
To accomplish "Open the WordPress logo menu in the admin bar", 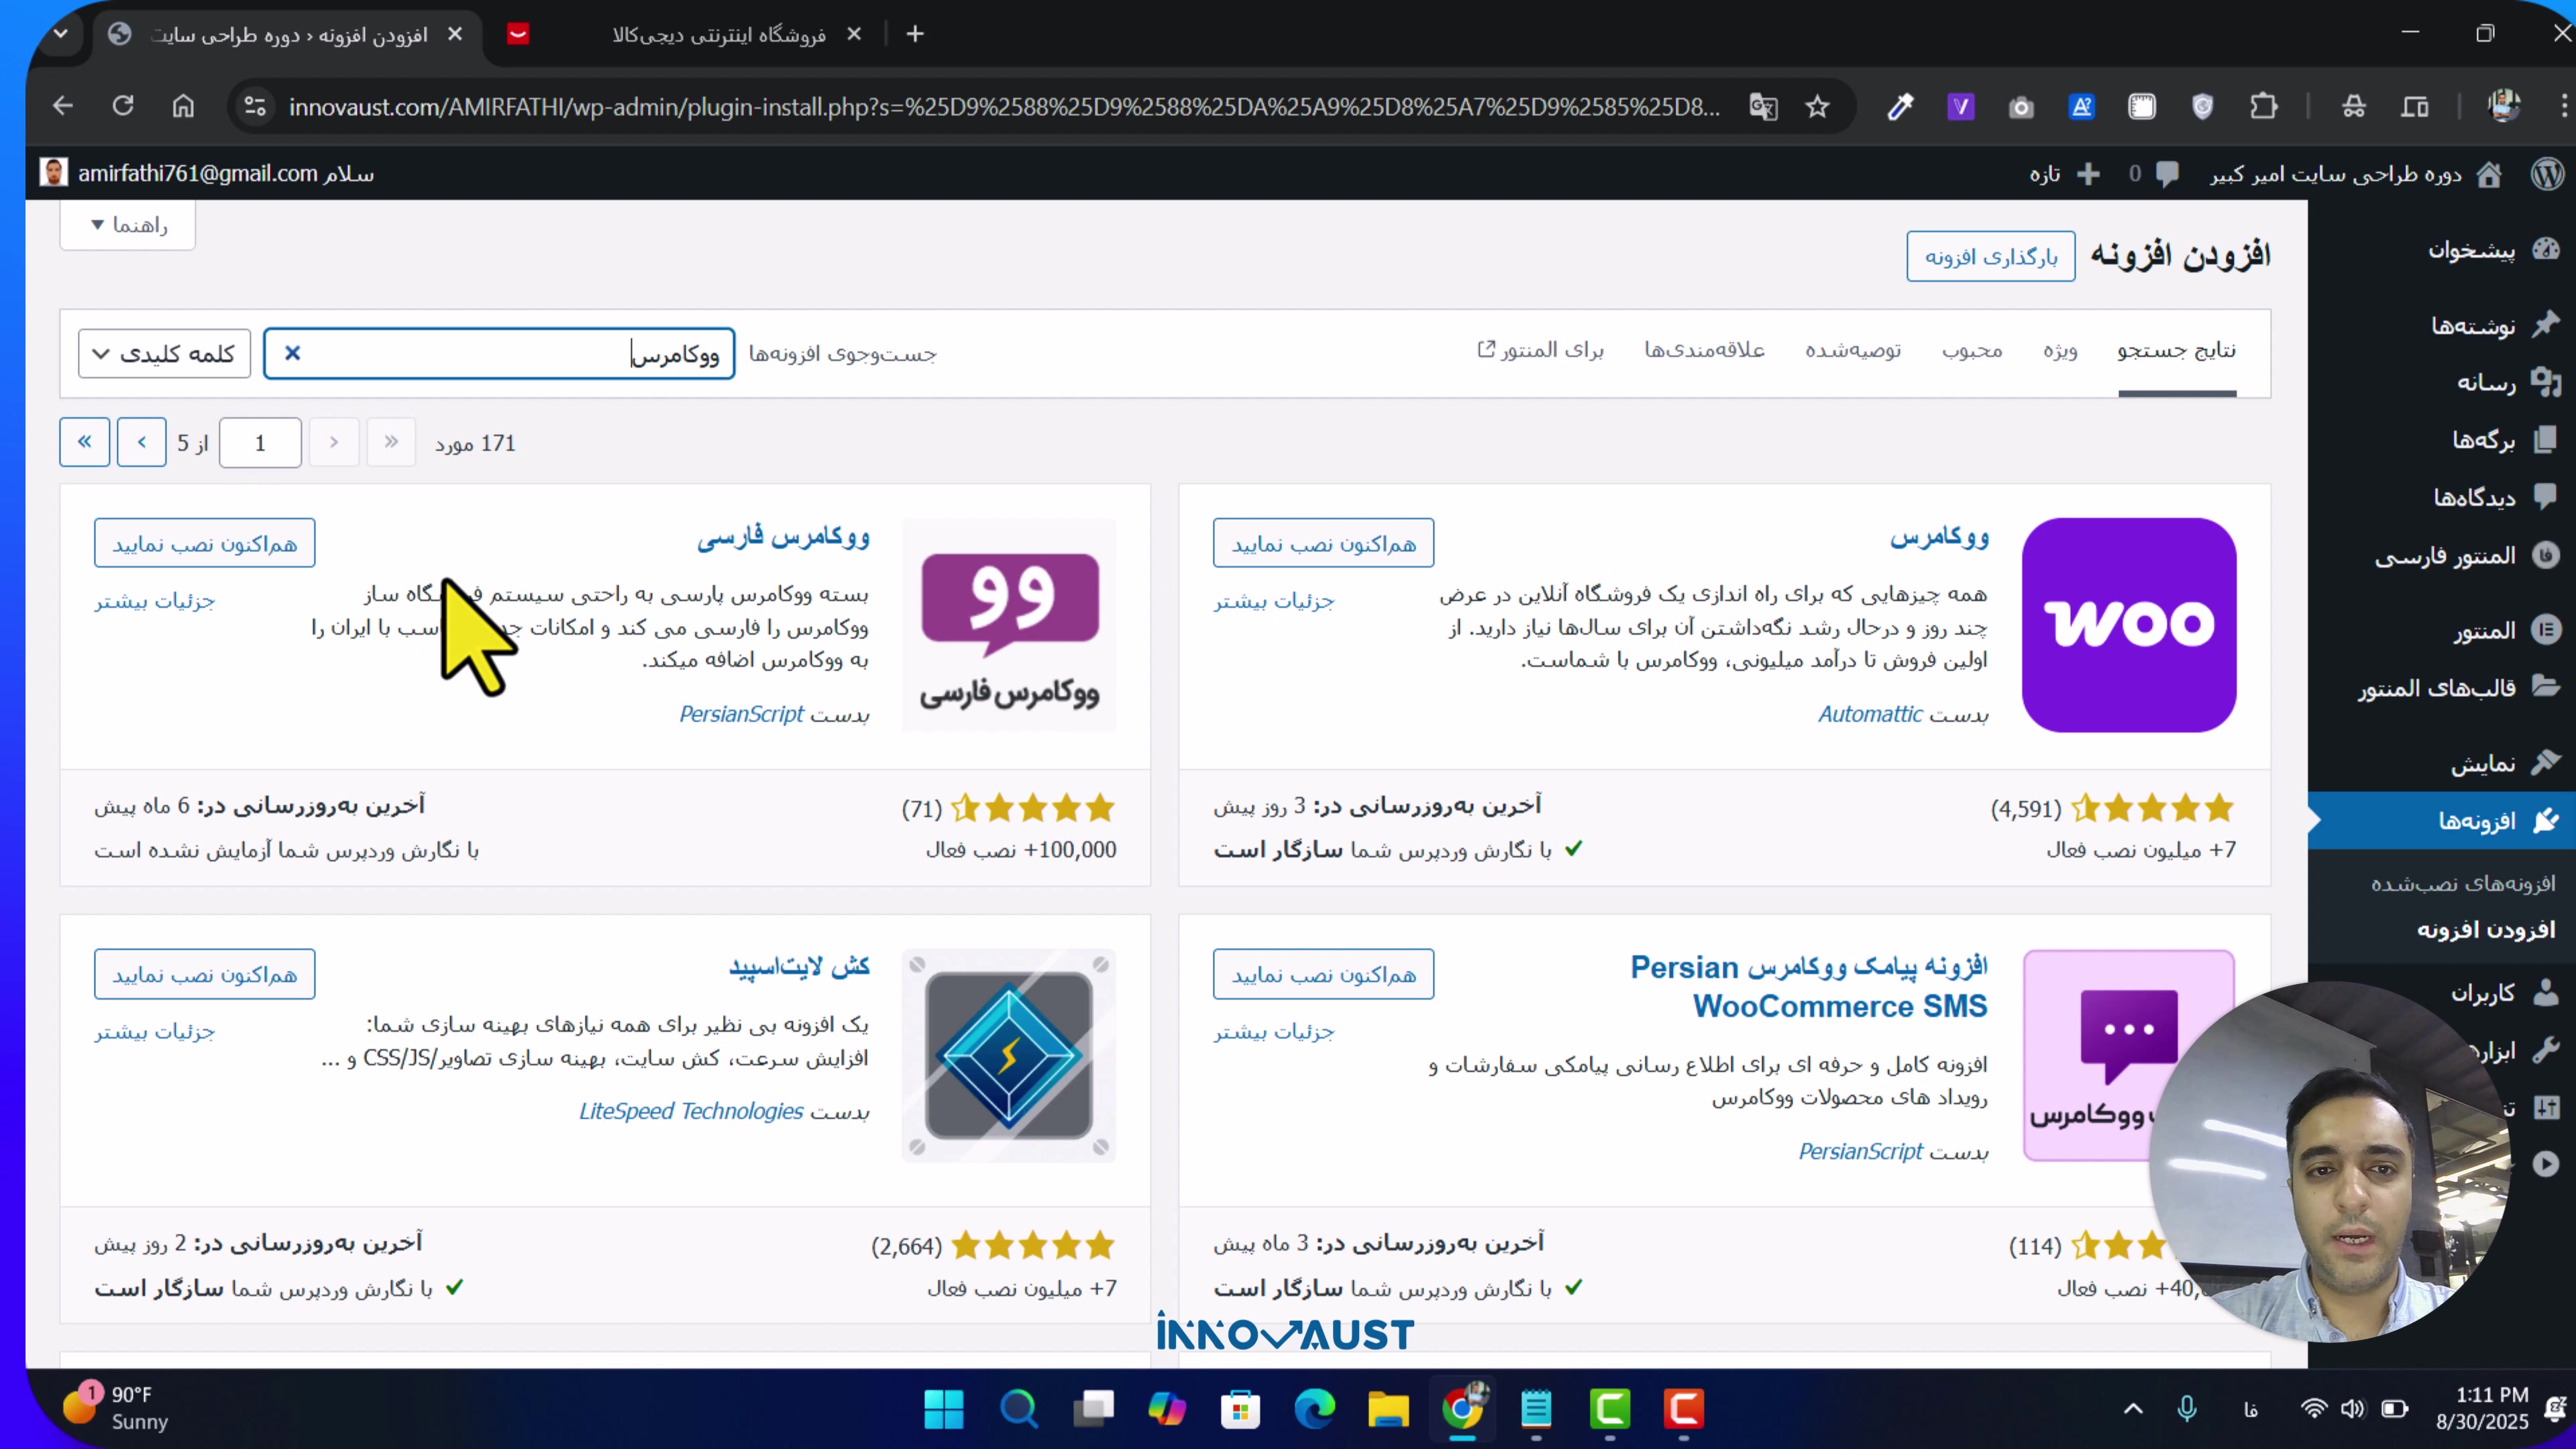I will 2547,173.
